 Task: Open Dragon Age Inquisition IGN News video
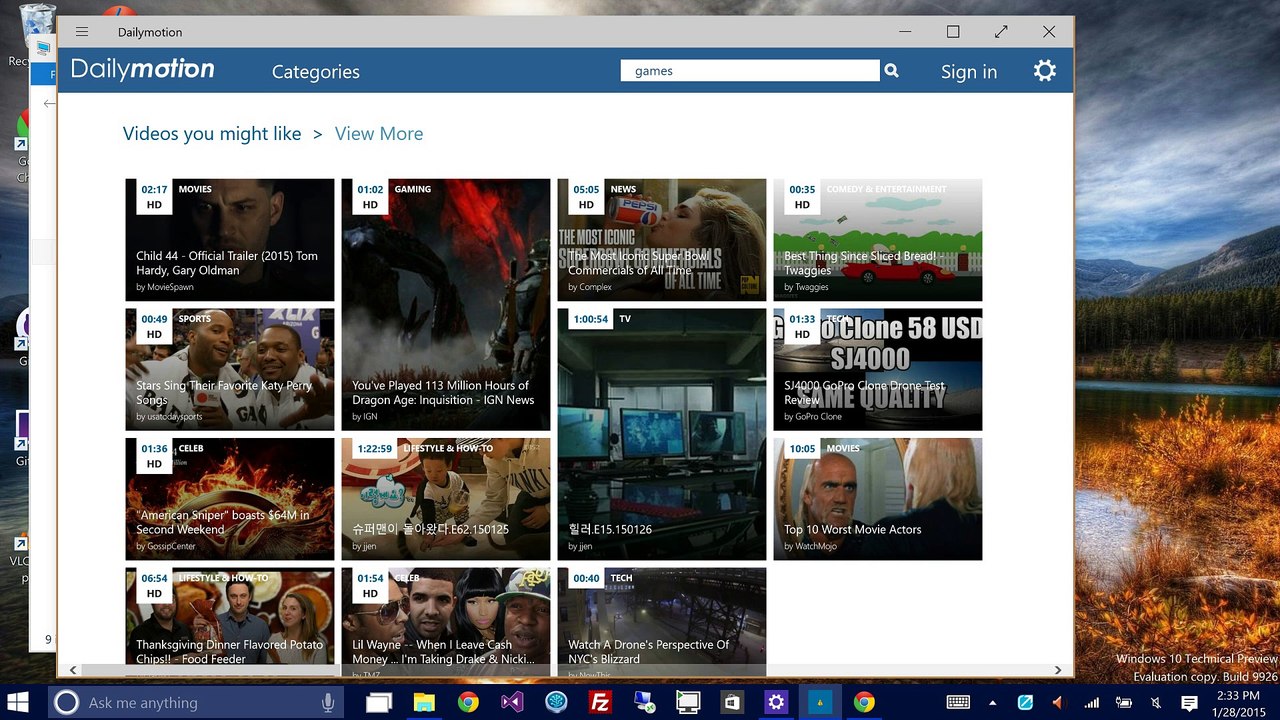click(446, 305)
